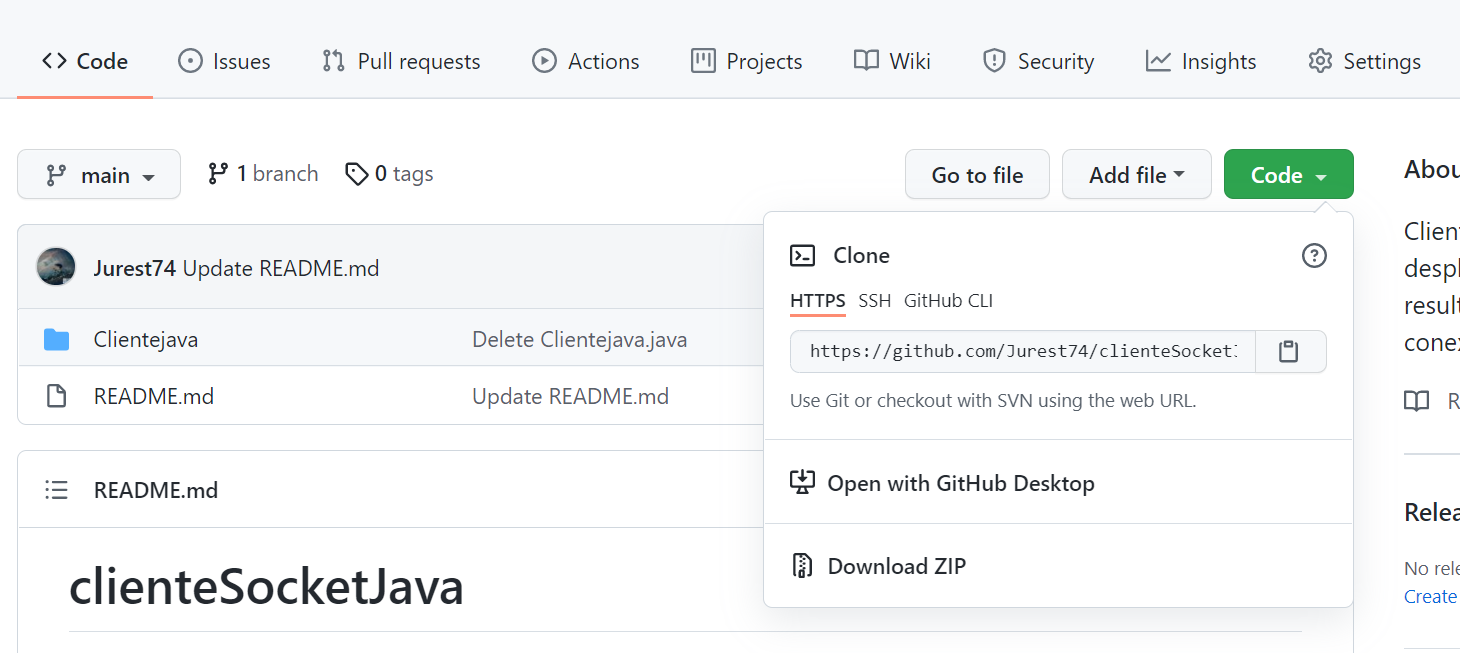Copy the clone URL with clipboard icon
The height and width of the screenshot is (653, 1460).
(x=1290, y=352)
